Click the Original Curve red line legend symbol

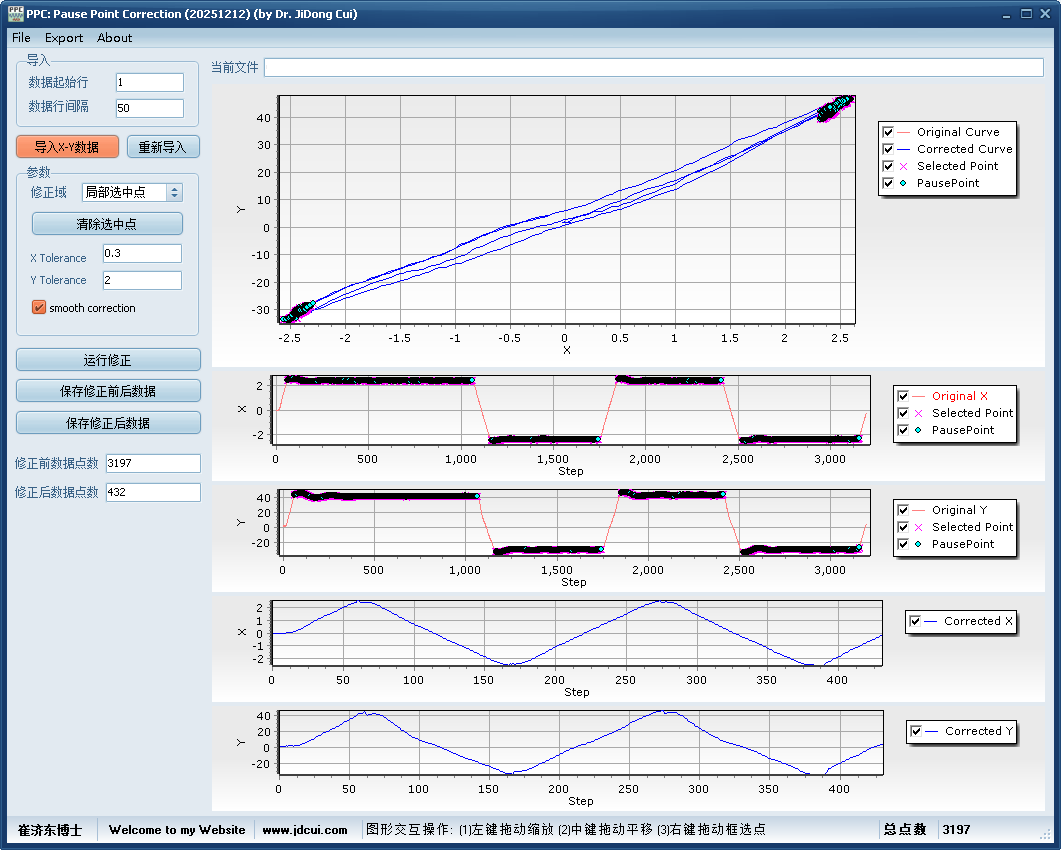pyautogui.click(x=904, y=132)
